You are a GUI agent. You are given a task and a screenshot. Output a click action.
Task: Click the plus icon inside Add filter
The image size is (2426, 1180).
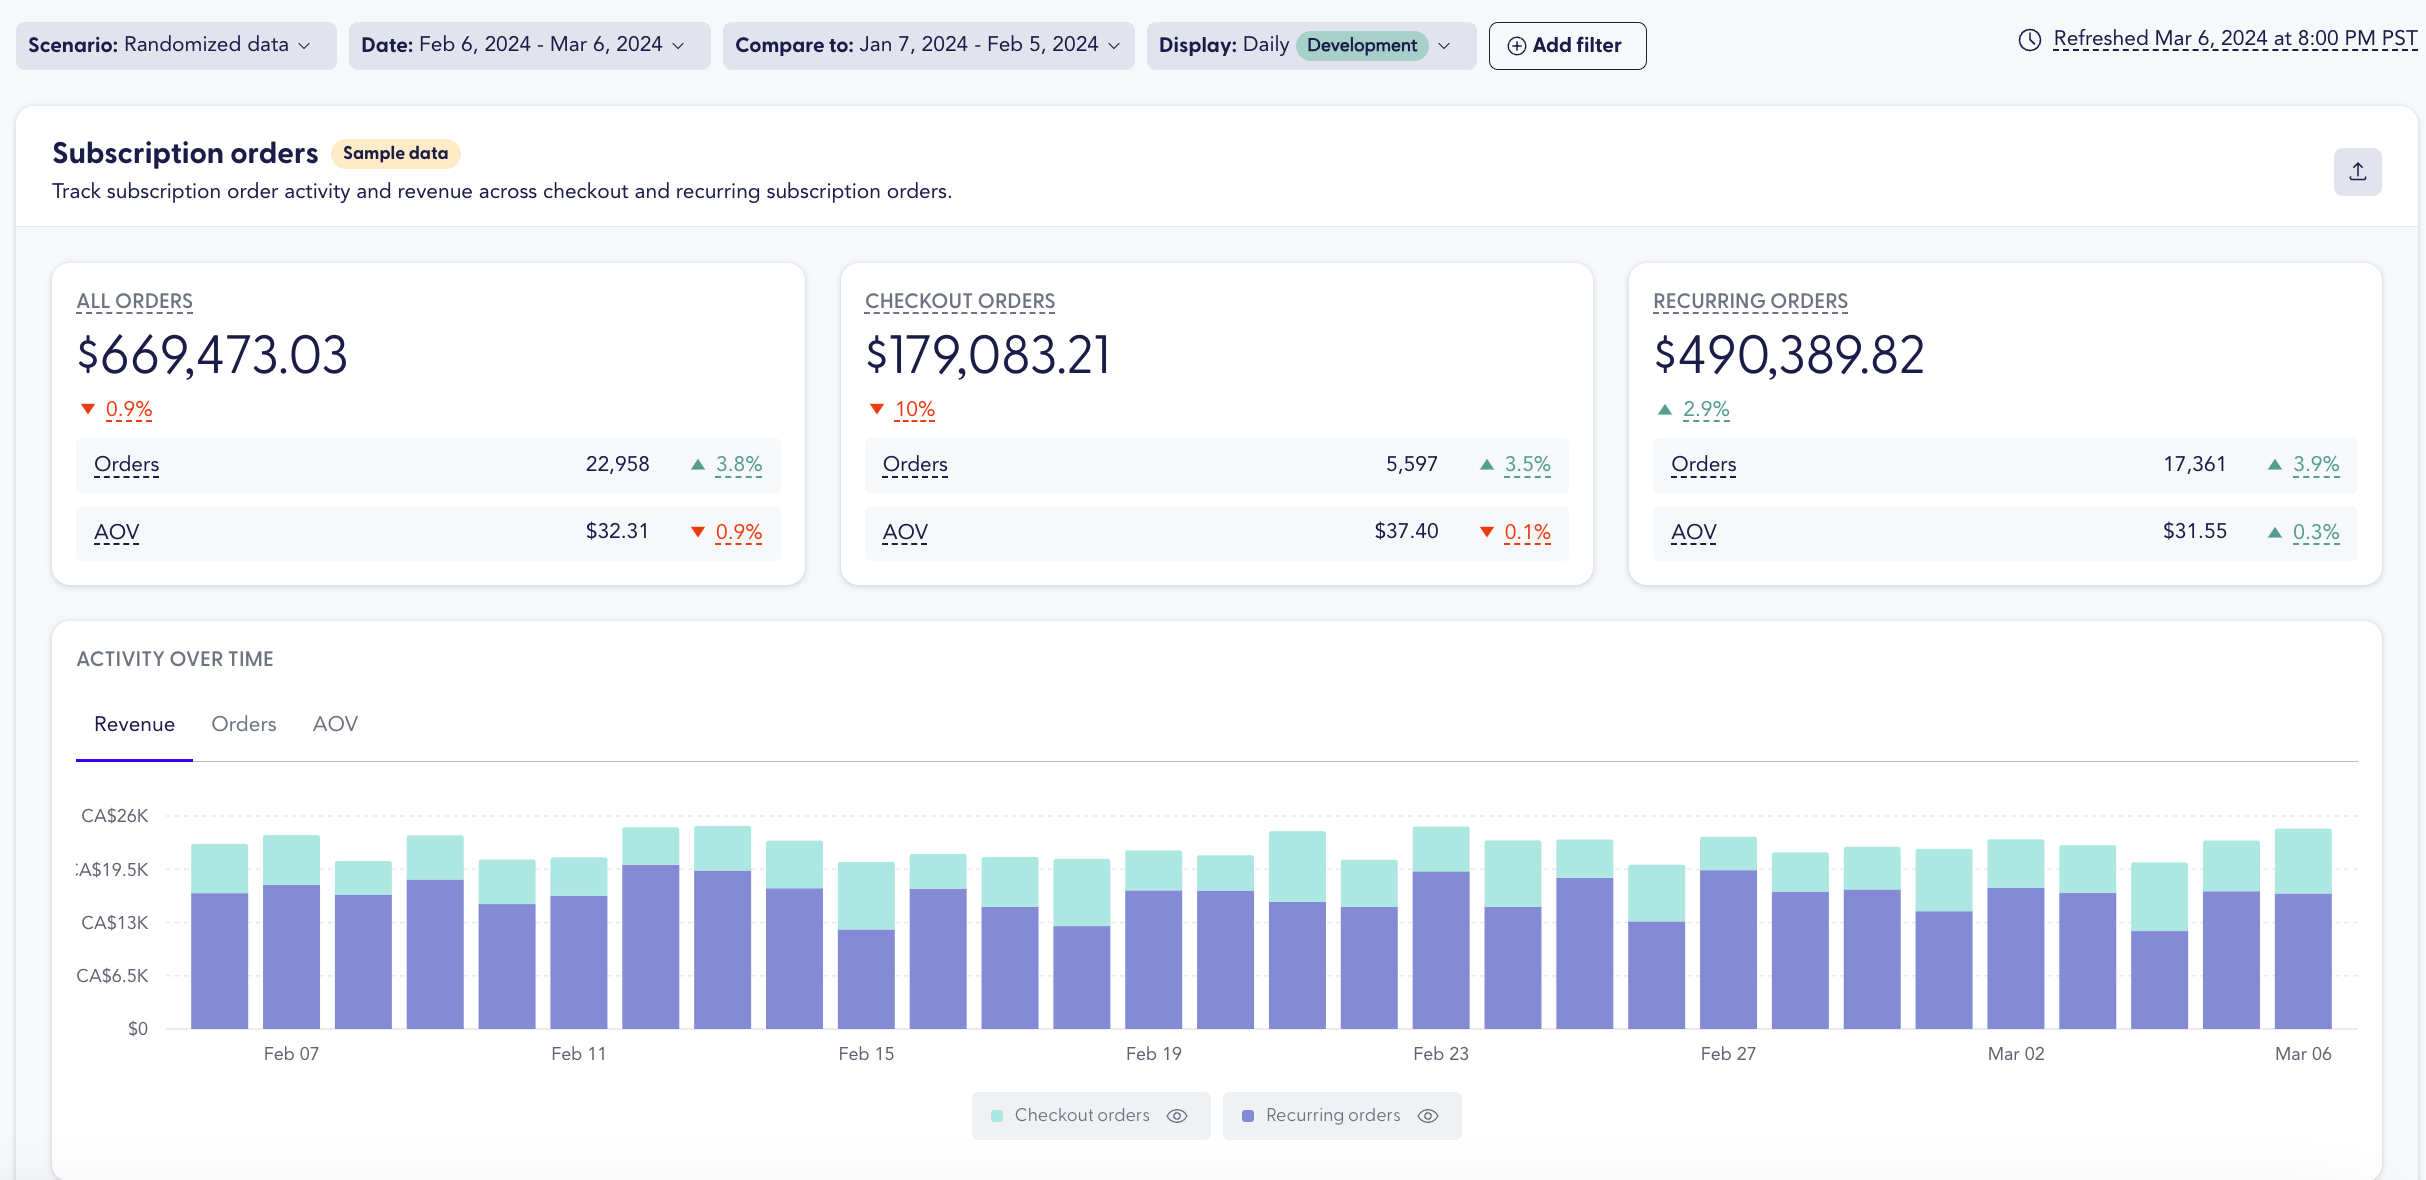coord(1516,45)
